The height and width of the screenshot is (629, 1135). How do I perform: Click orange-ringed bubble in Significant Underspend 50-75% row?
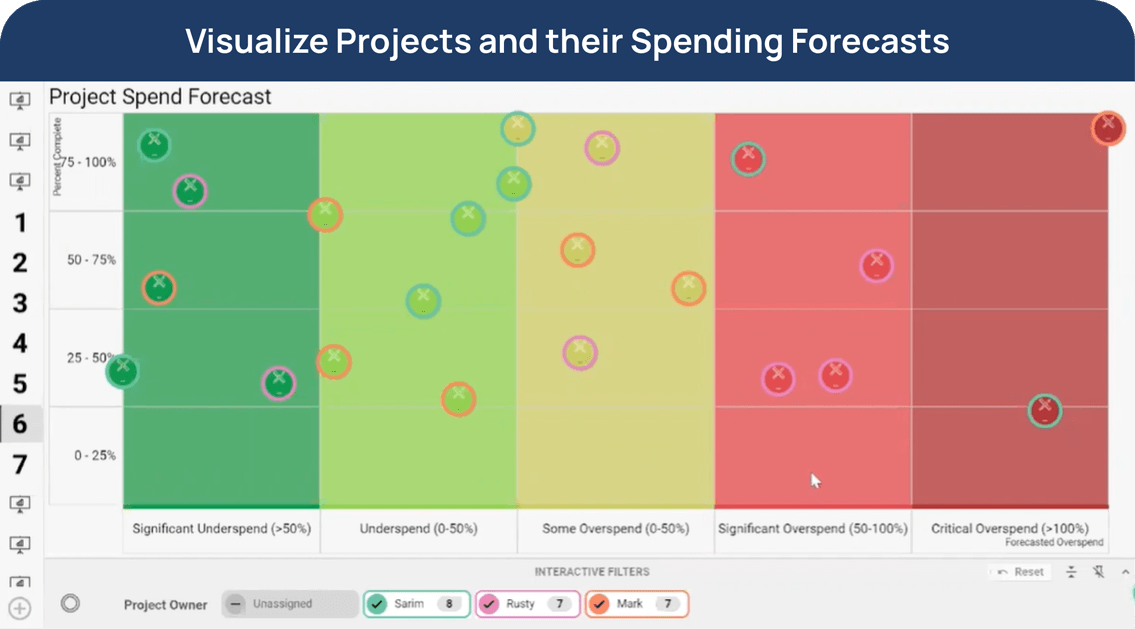tap(158, 288)
